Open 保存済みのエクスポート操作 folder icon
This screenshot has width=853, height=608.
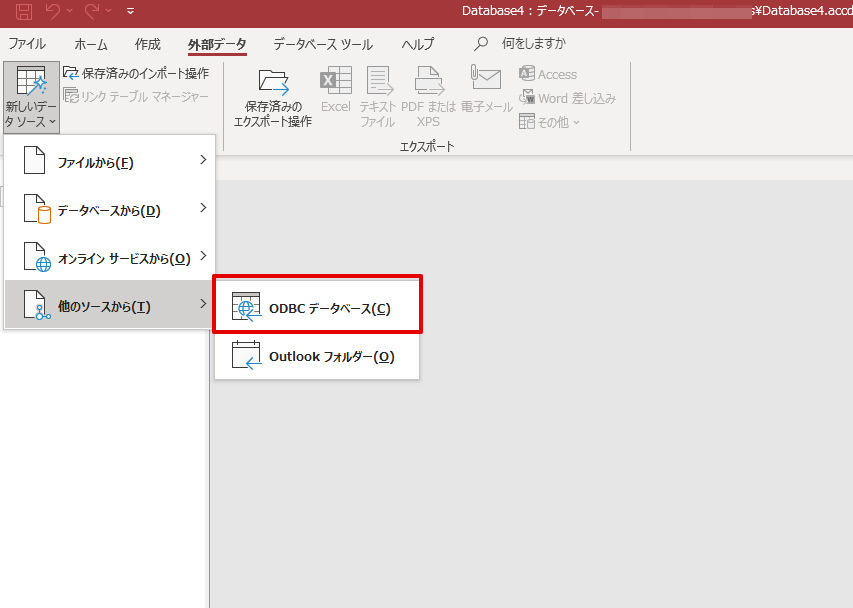(273, 82)
